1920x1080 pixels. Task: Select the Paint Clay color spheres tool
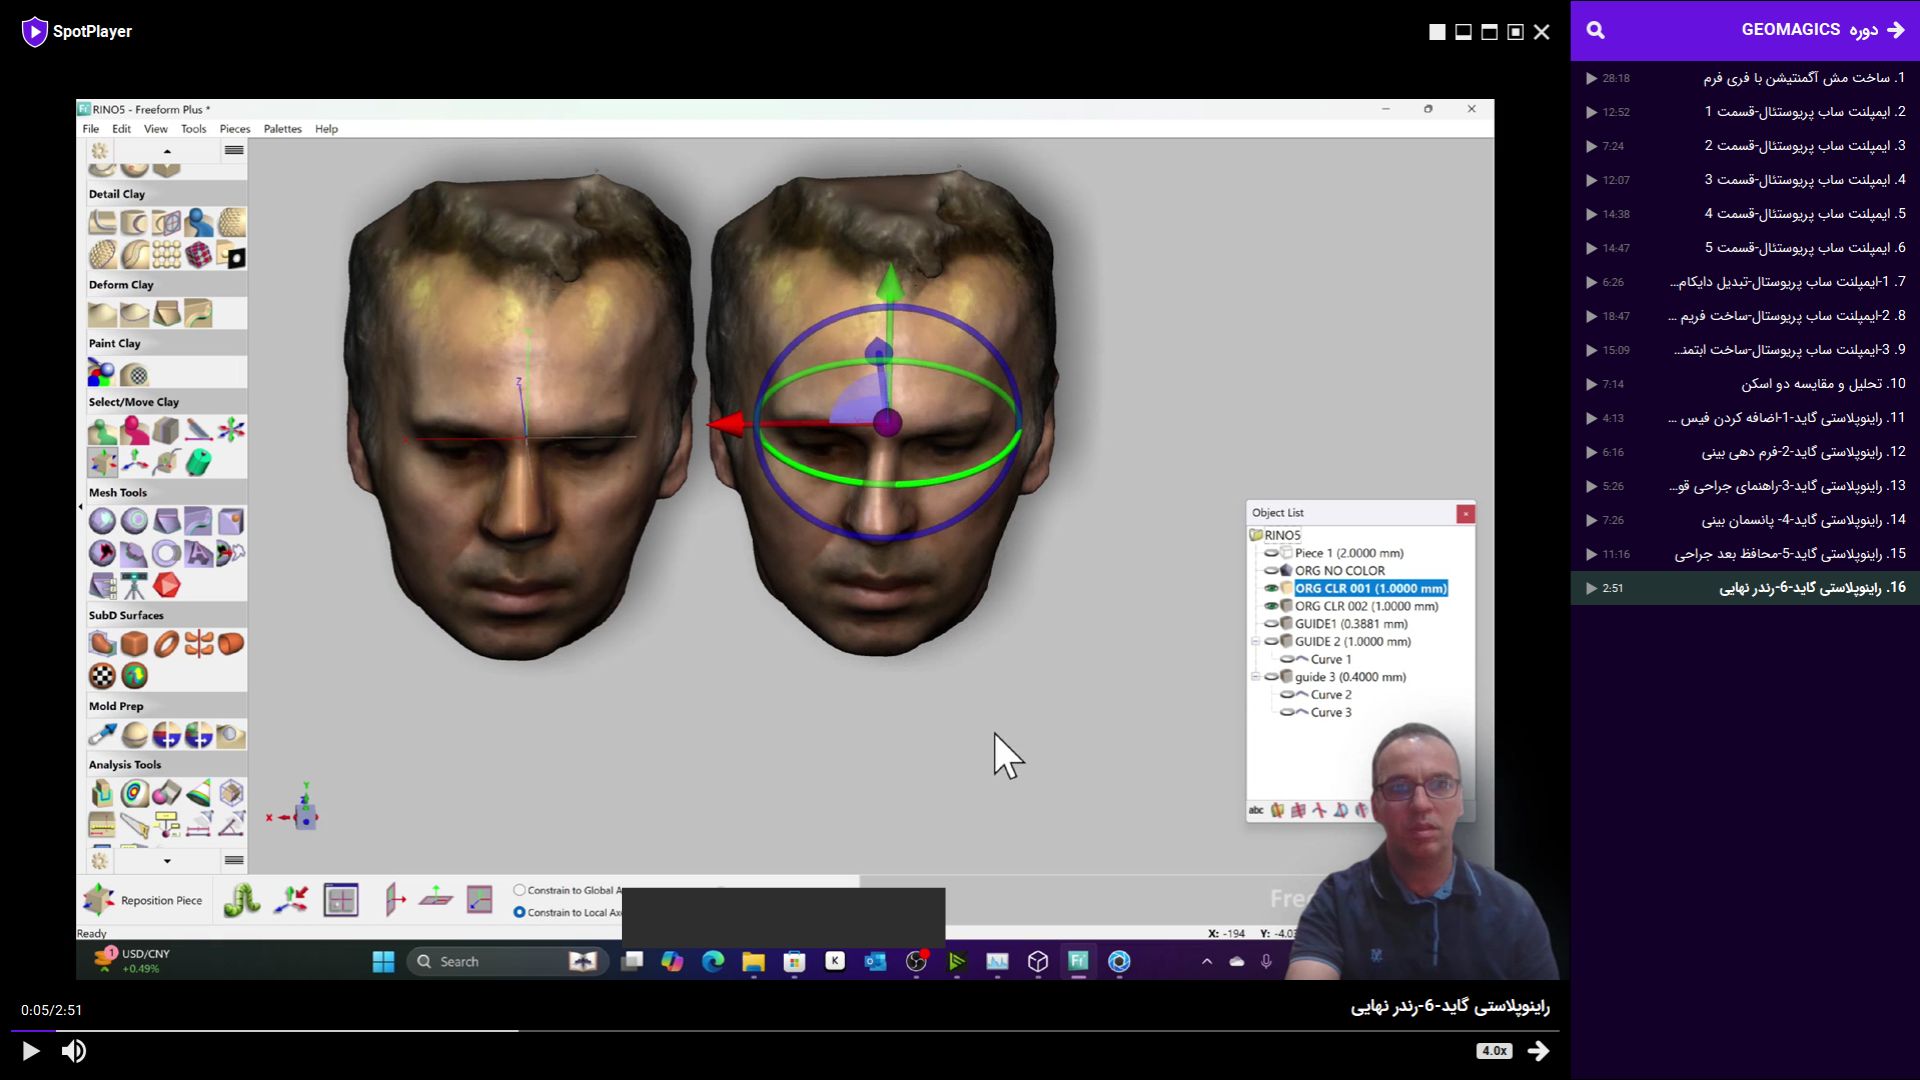click(102, 373)
